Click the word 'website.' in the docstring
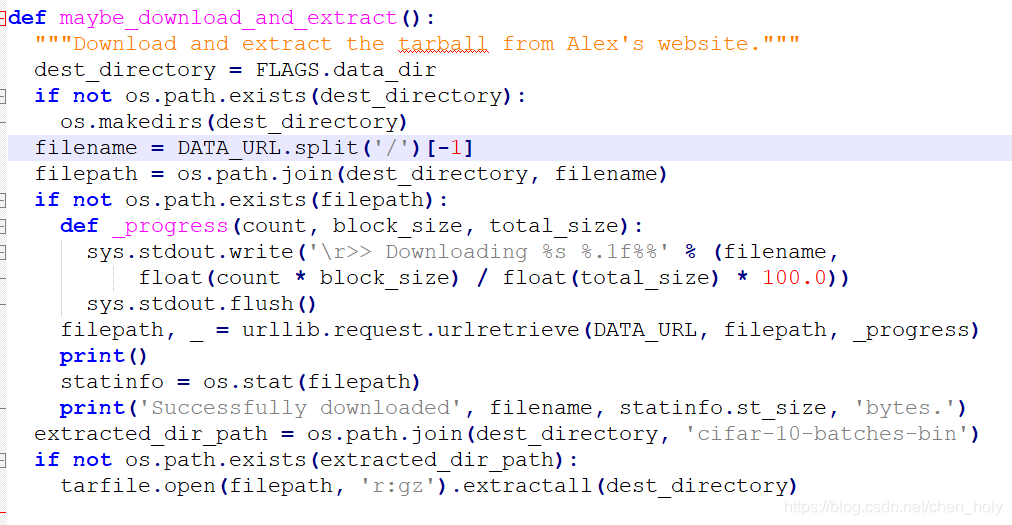1012x525 pixels. click(x=709, y=44)
